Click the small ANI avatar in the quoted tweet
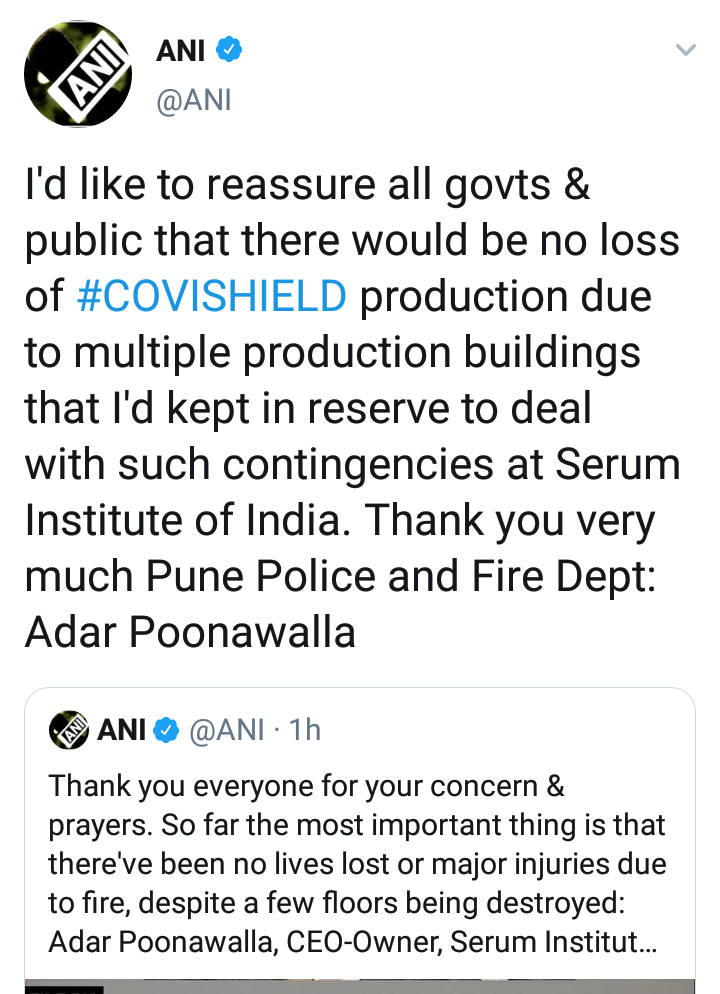This screenshot has width=720, height=994. pos(68,730)
